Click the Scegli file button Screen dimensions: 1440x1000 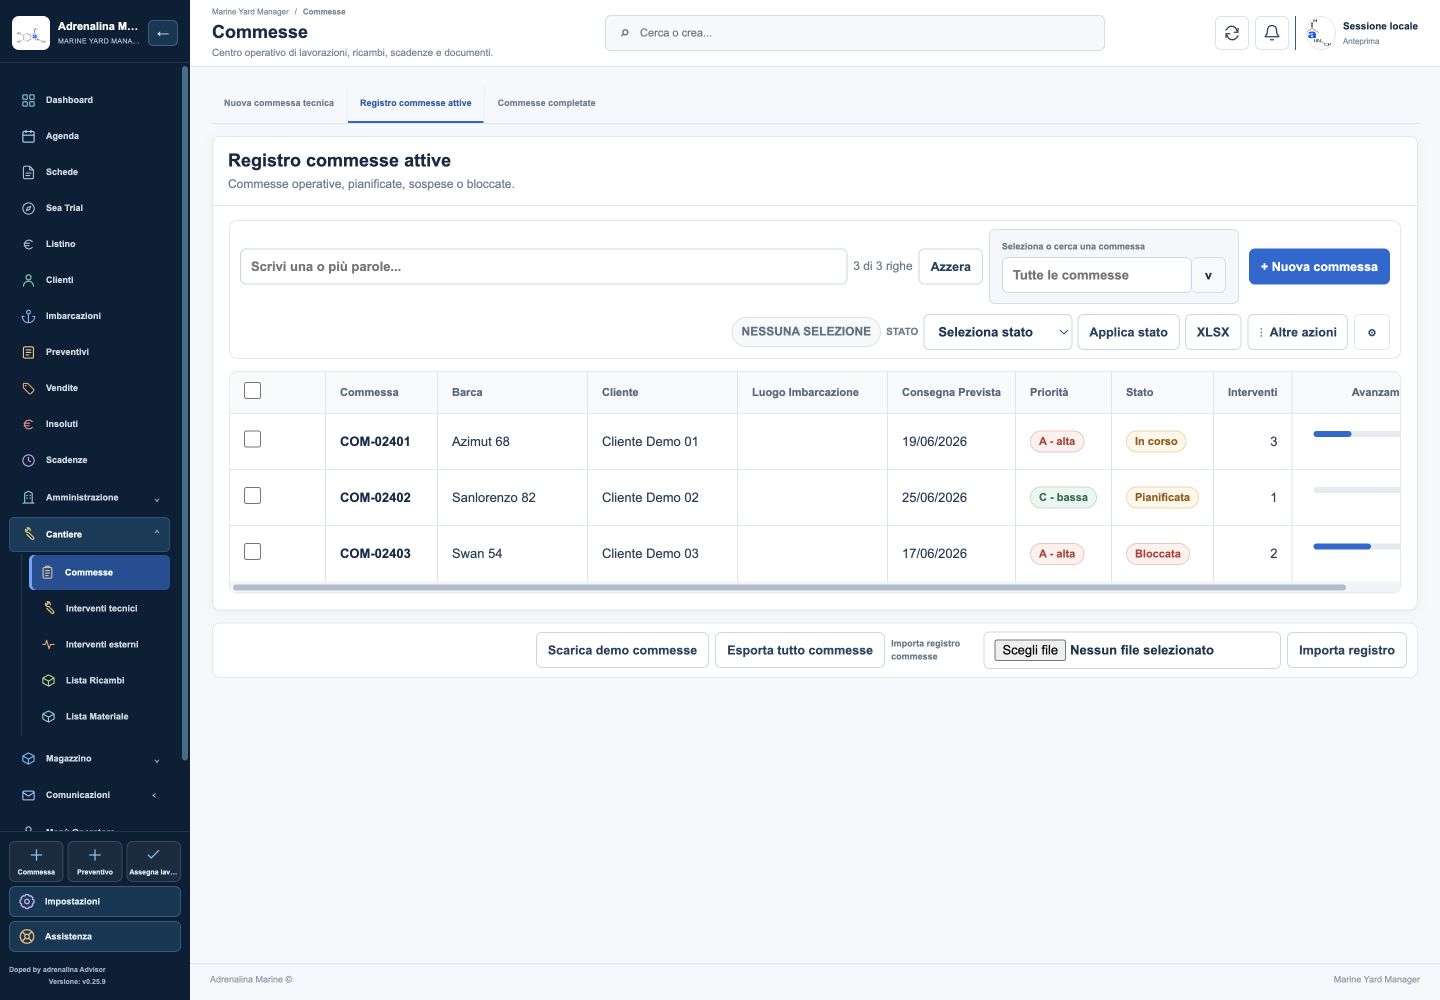tap(1030, 650)
